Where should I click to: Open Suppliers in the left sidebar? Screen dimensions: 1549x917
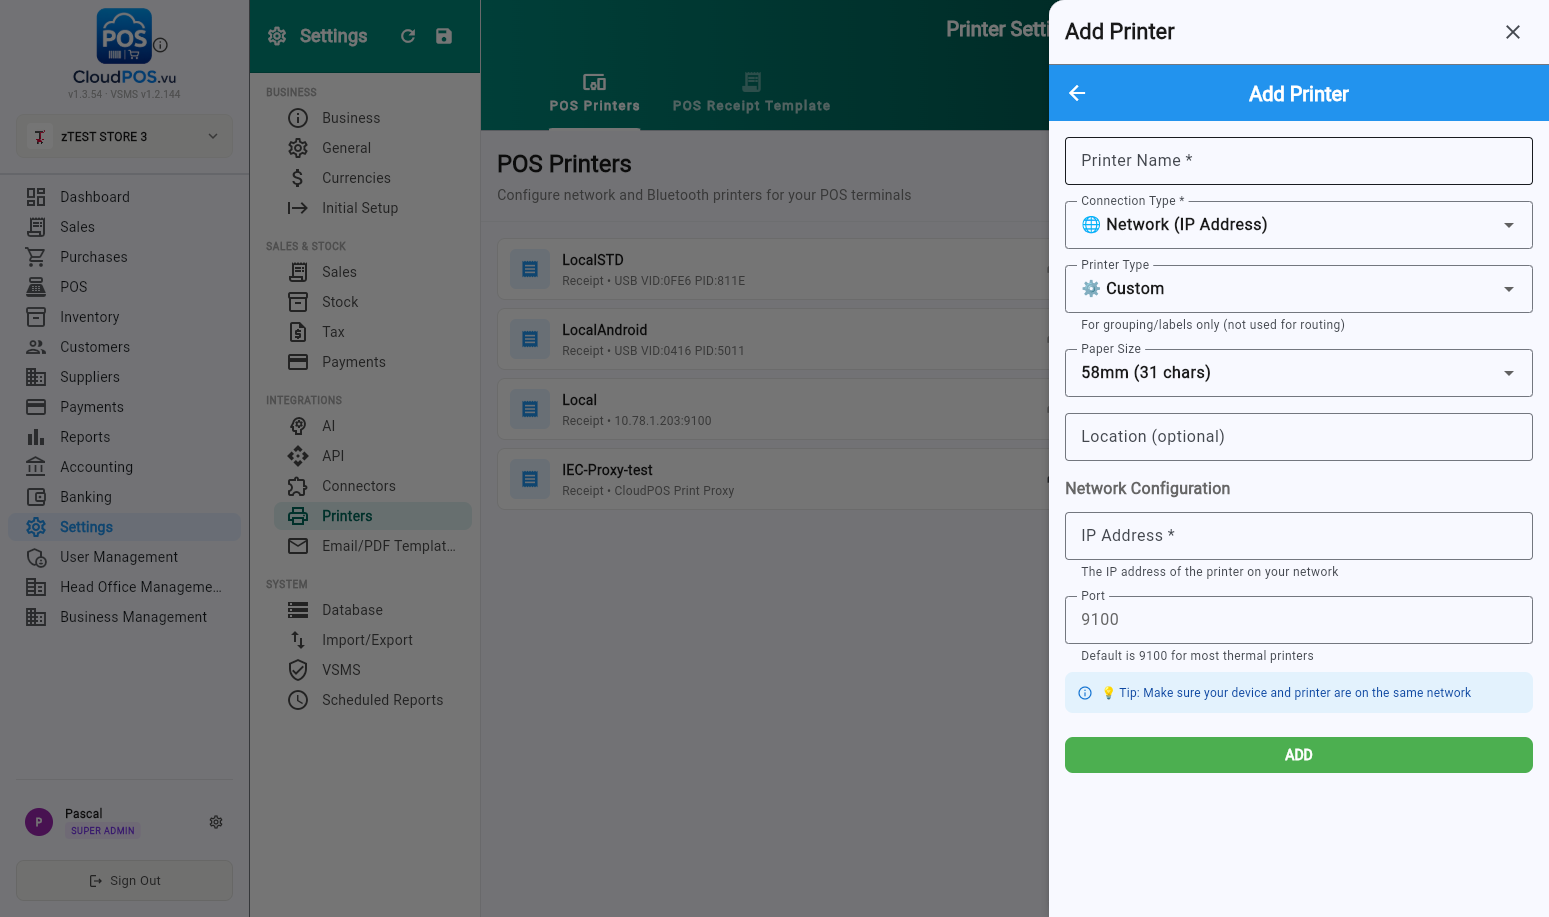click(x=124, y=377)
